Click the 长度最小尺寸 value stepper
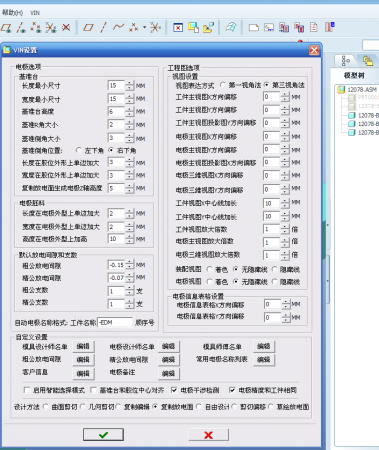 pyautogui.click(x=130, y=86)
